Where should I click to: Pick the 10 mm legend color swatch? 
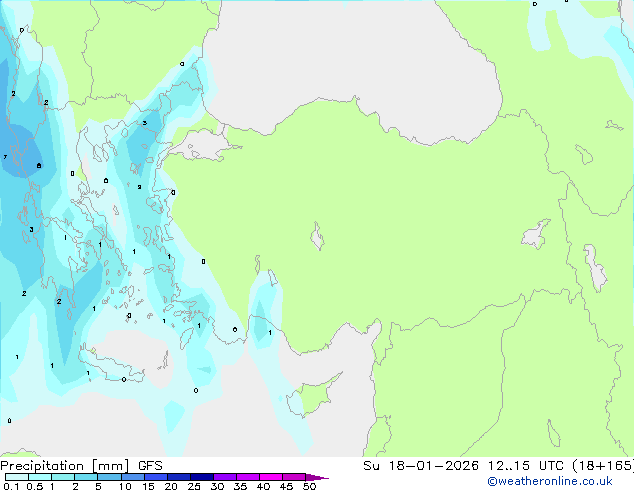132,477
